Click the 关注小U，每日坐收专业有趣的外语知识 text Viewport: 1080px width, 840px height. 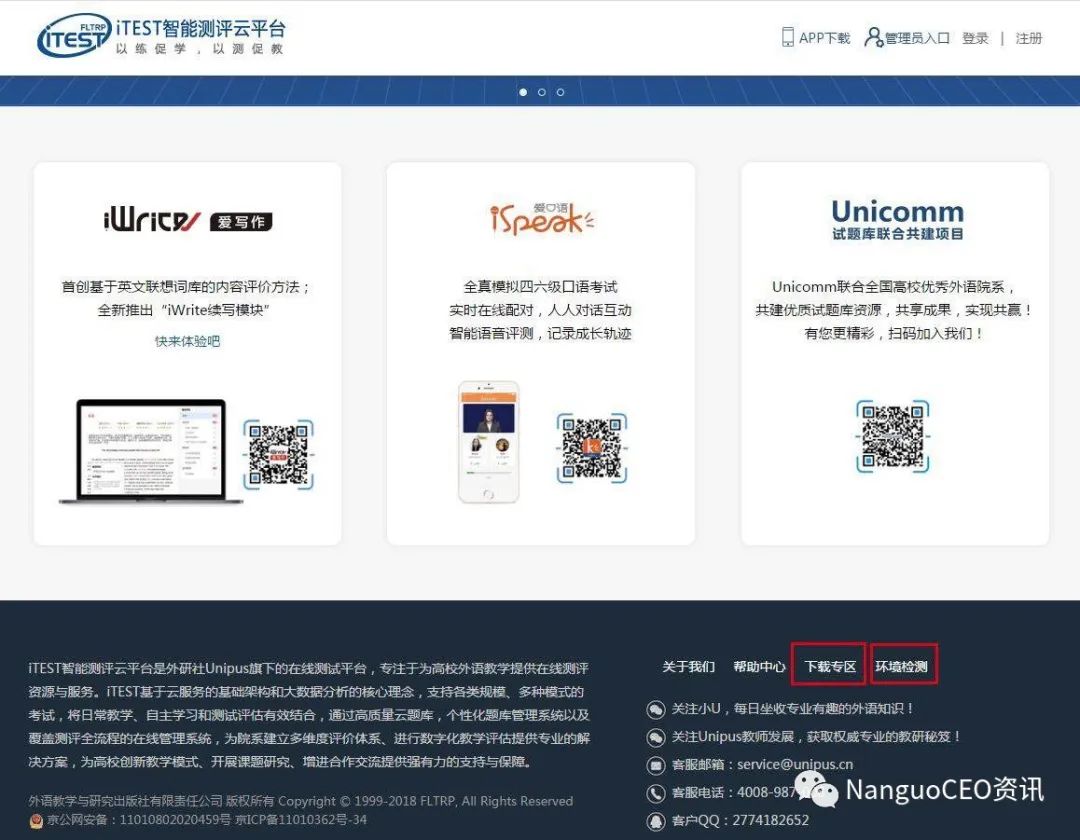click(x=793, y=708)
